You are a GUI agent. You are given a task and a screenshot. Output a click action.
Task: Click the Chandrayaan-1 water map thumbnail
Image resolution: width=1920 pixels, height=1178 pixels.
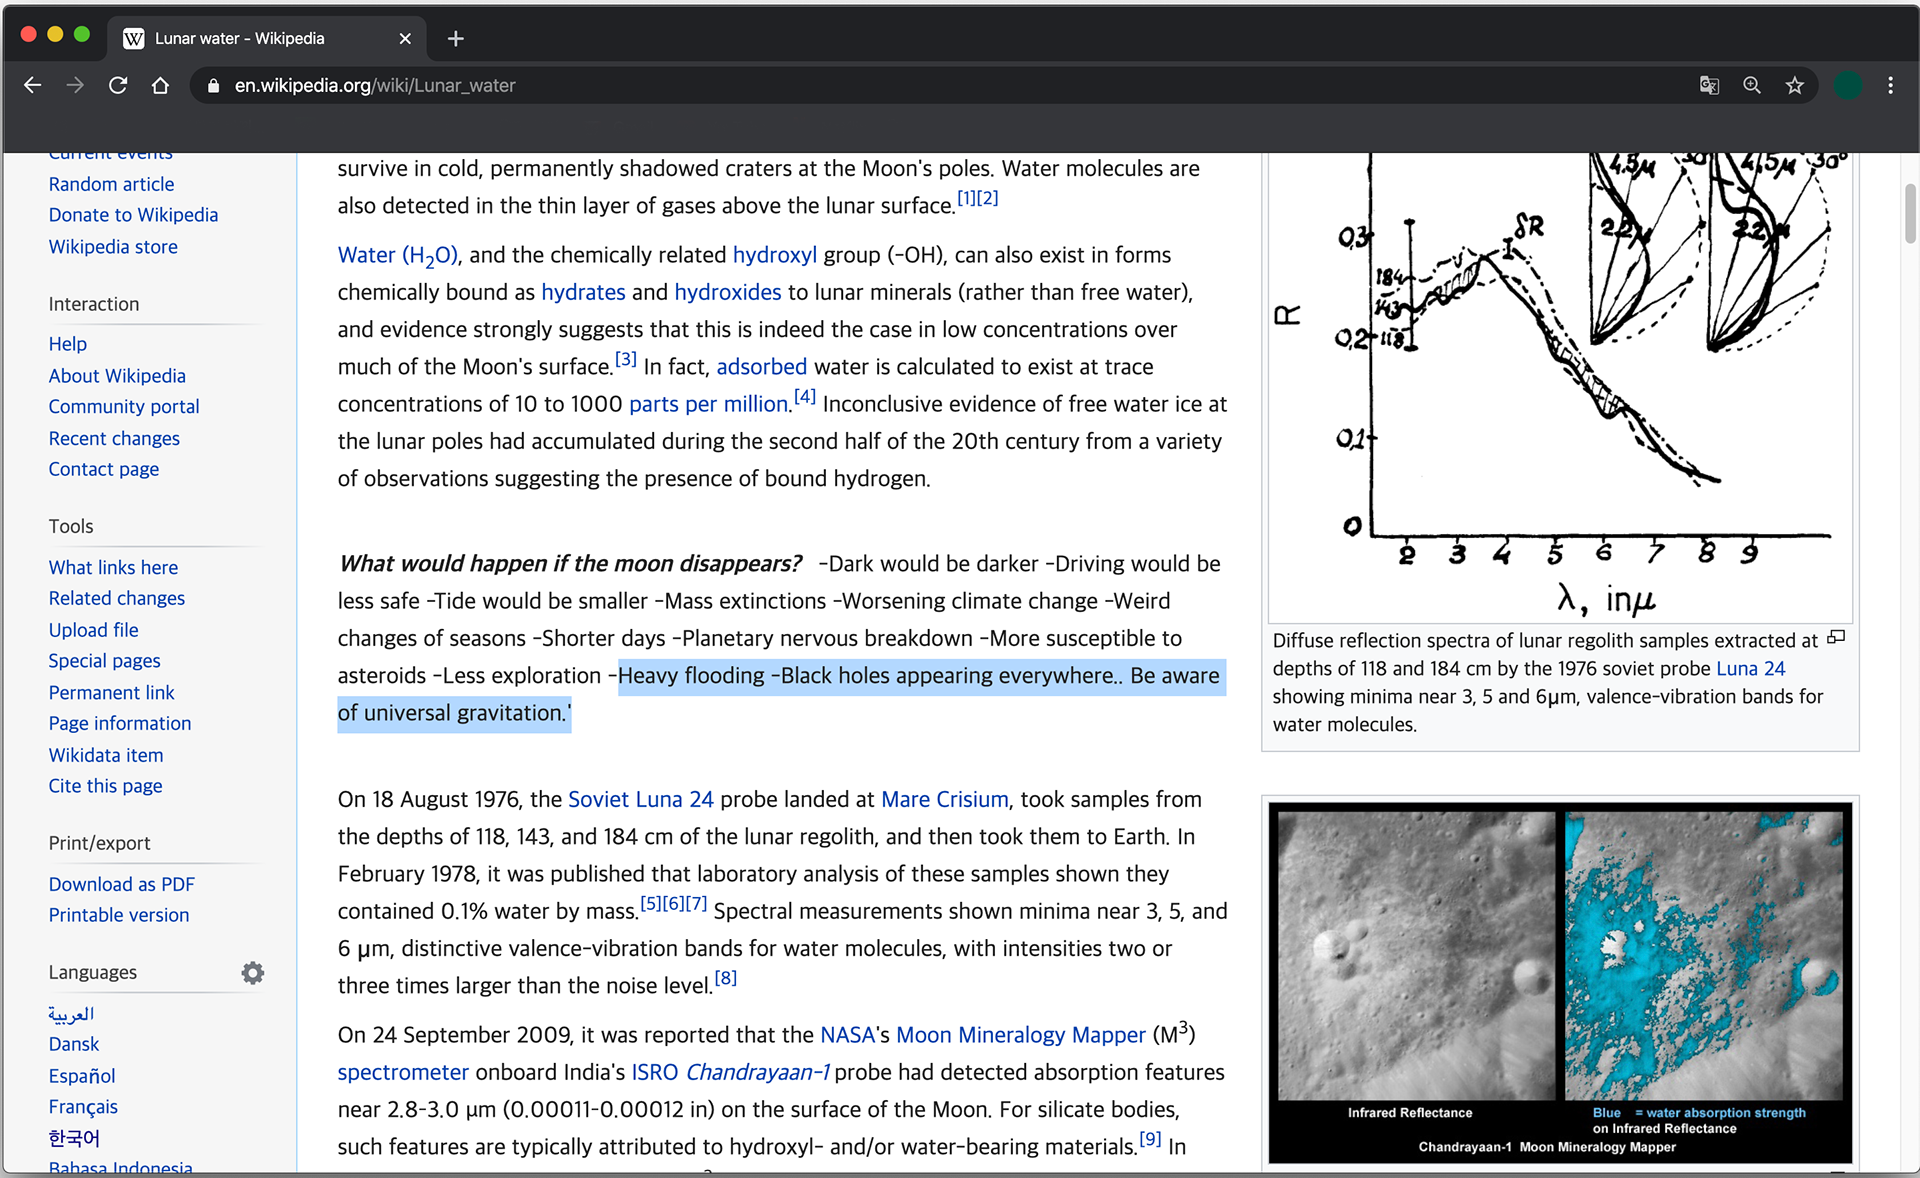pos(1559,980)
